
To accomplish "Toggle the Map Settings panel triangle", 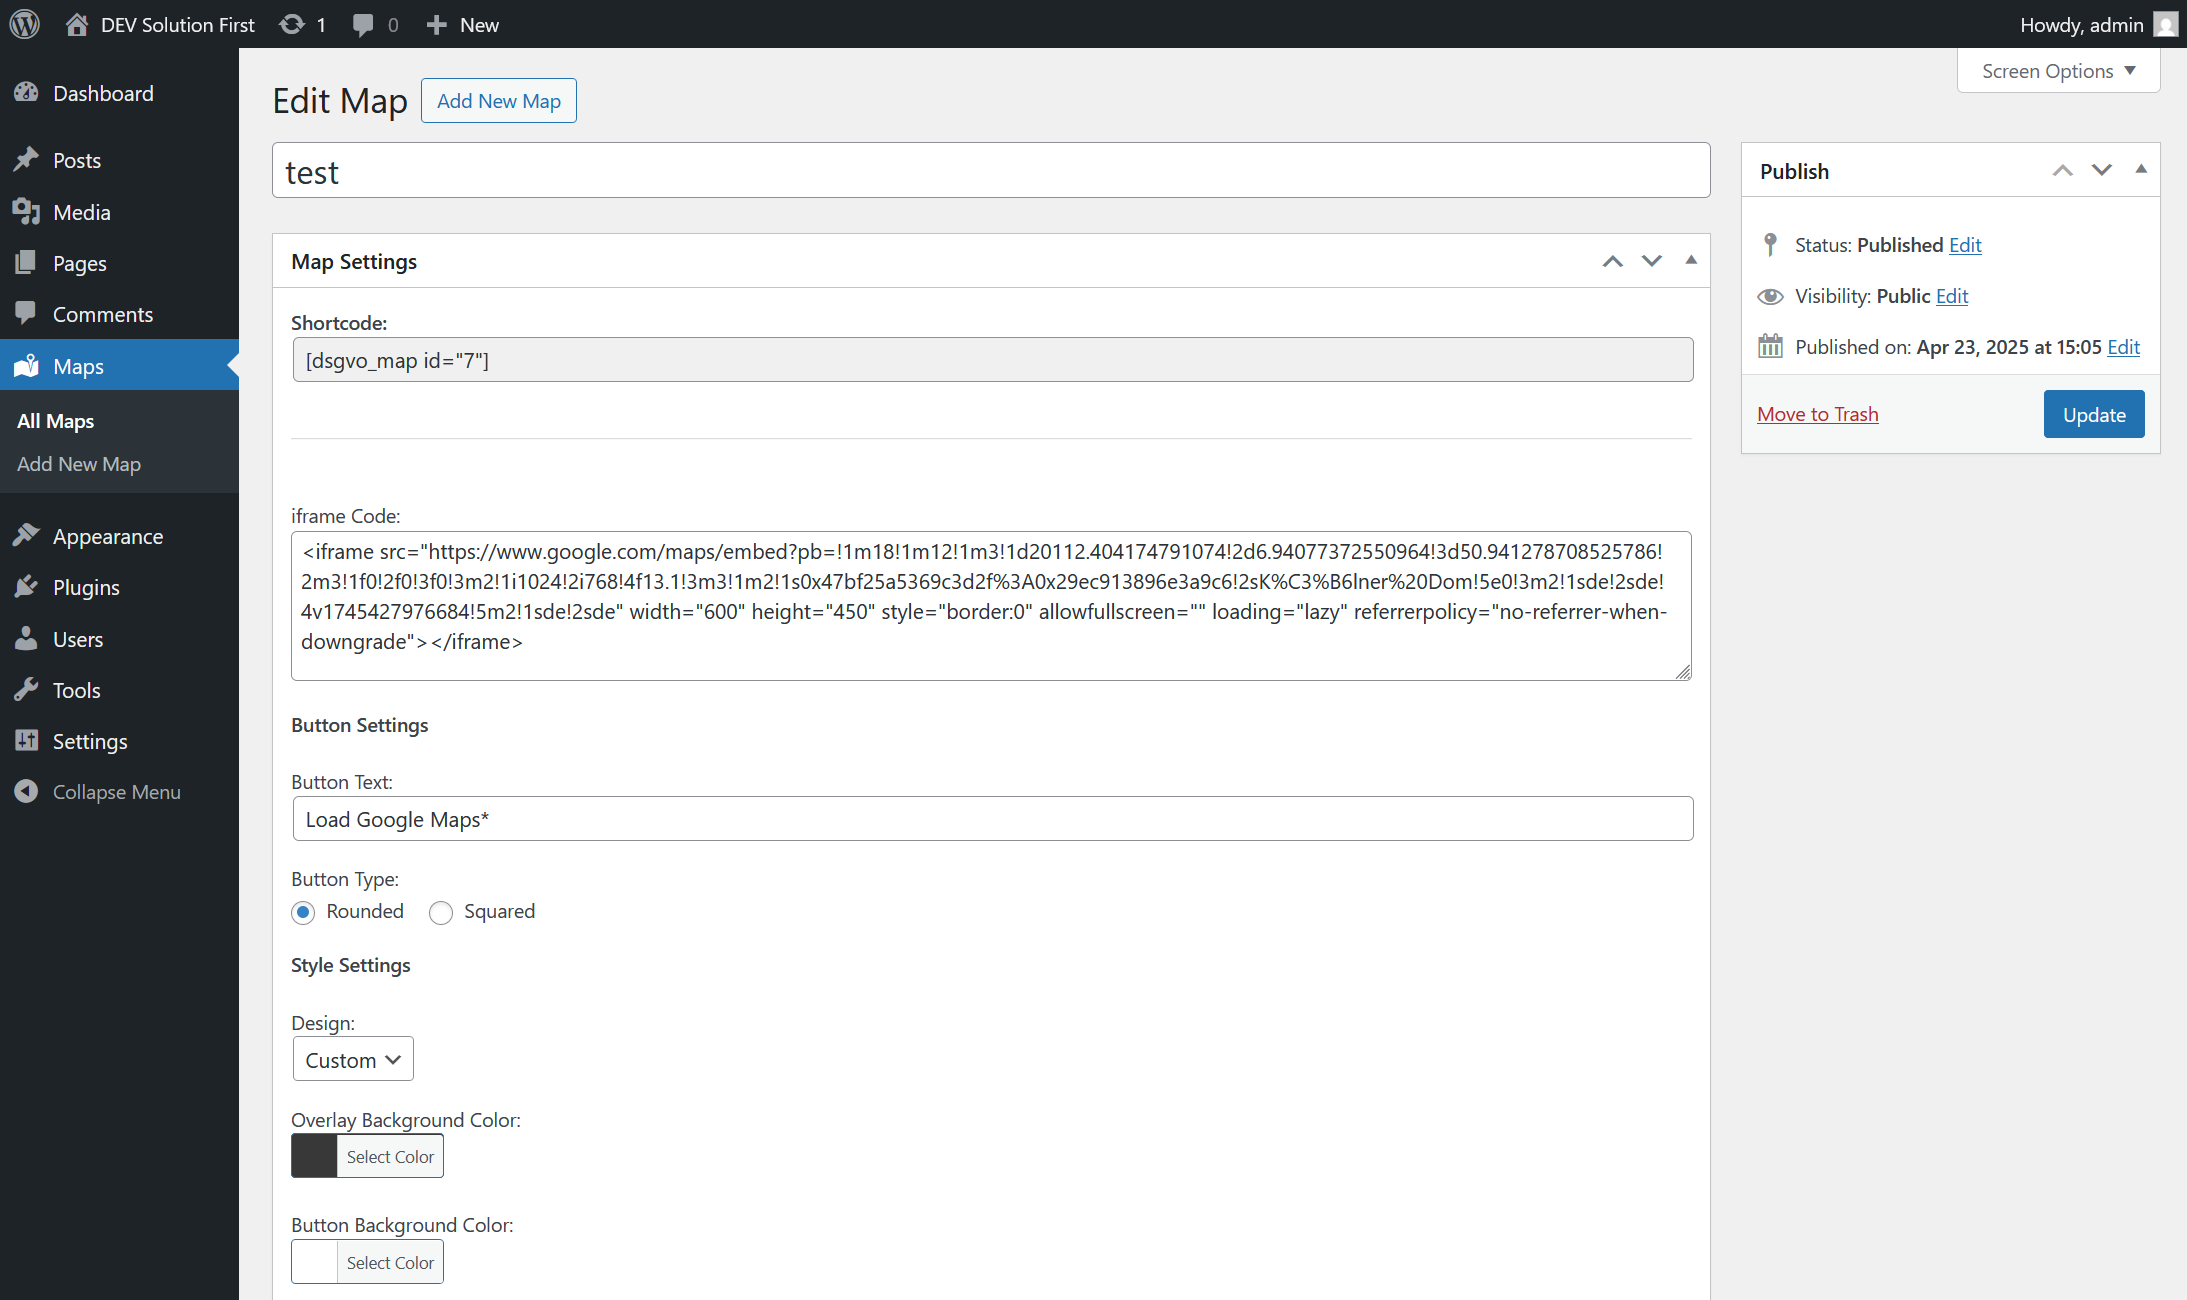I will click(1691, 260).
